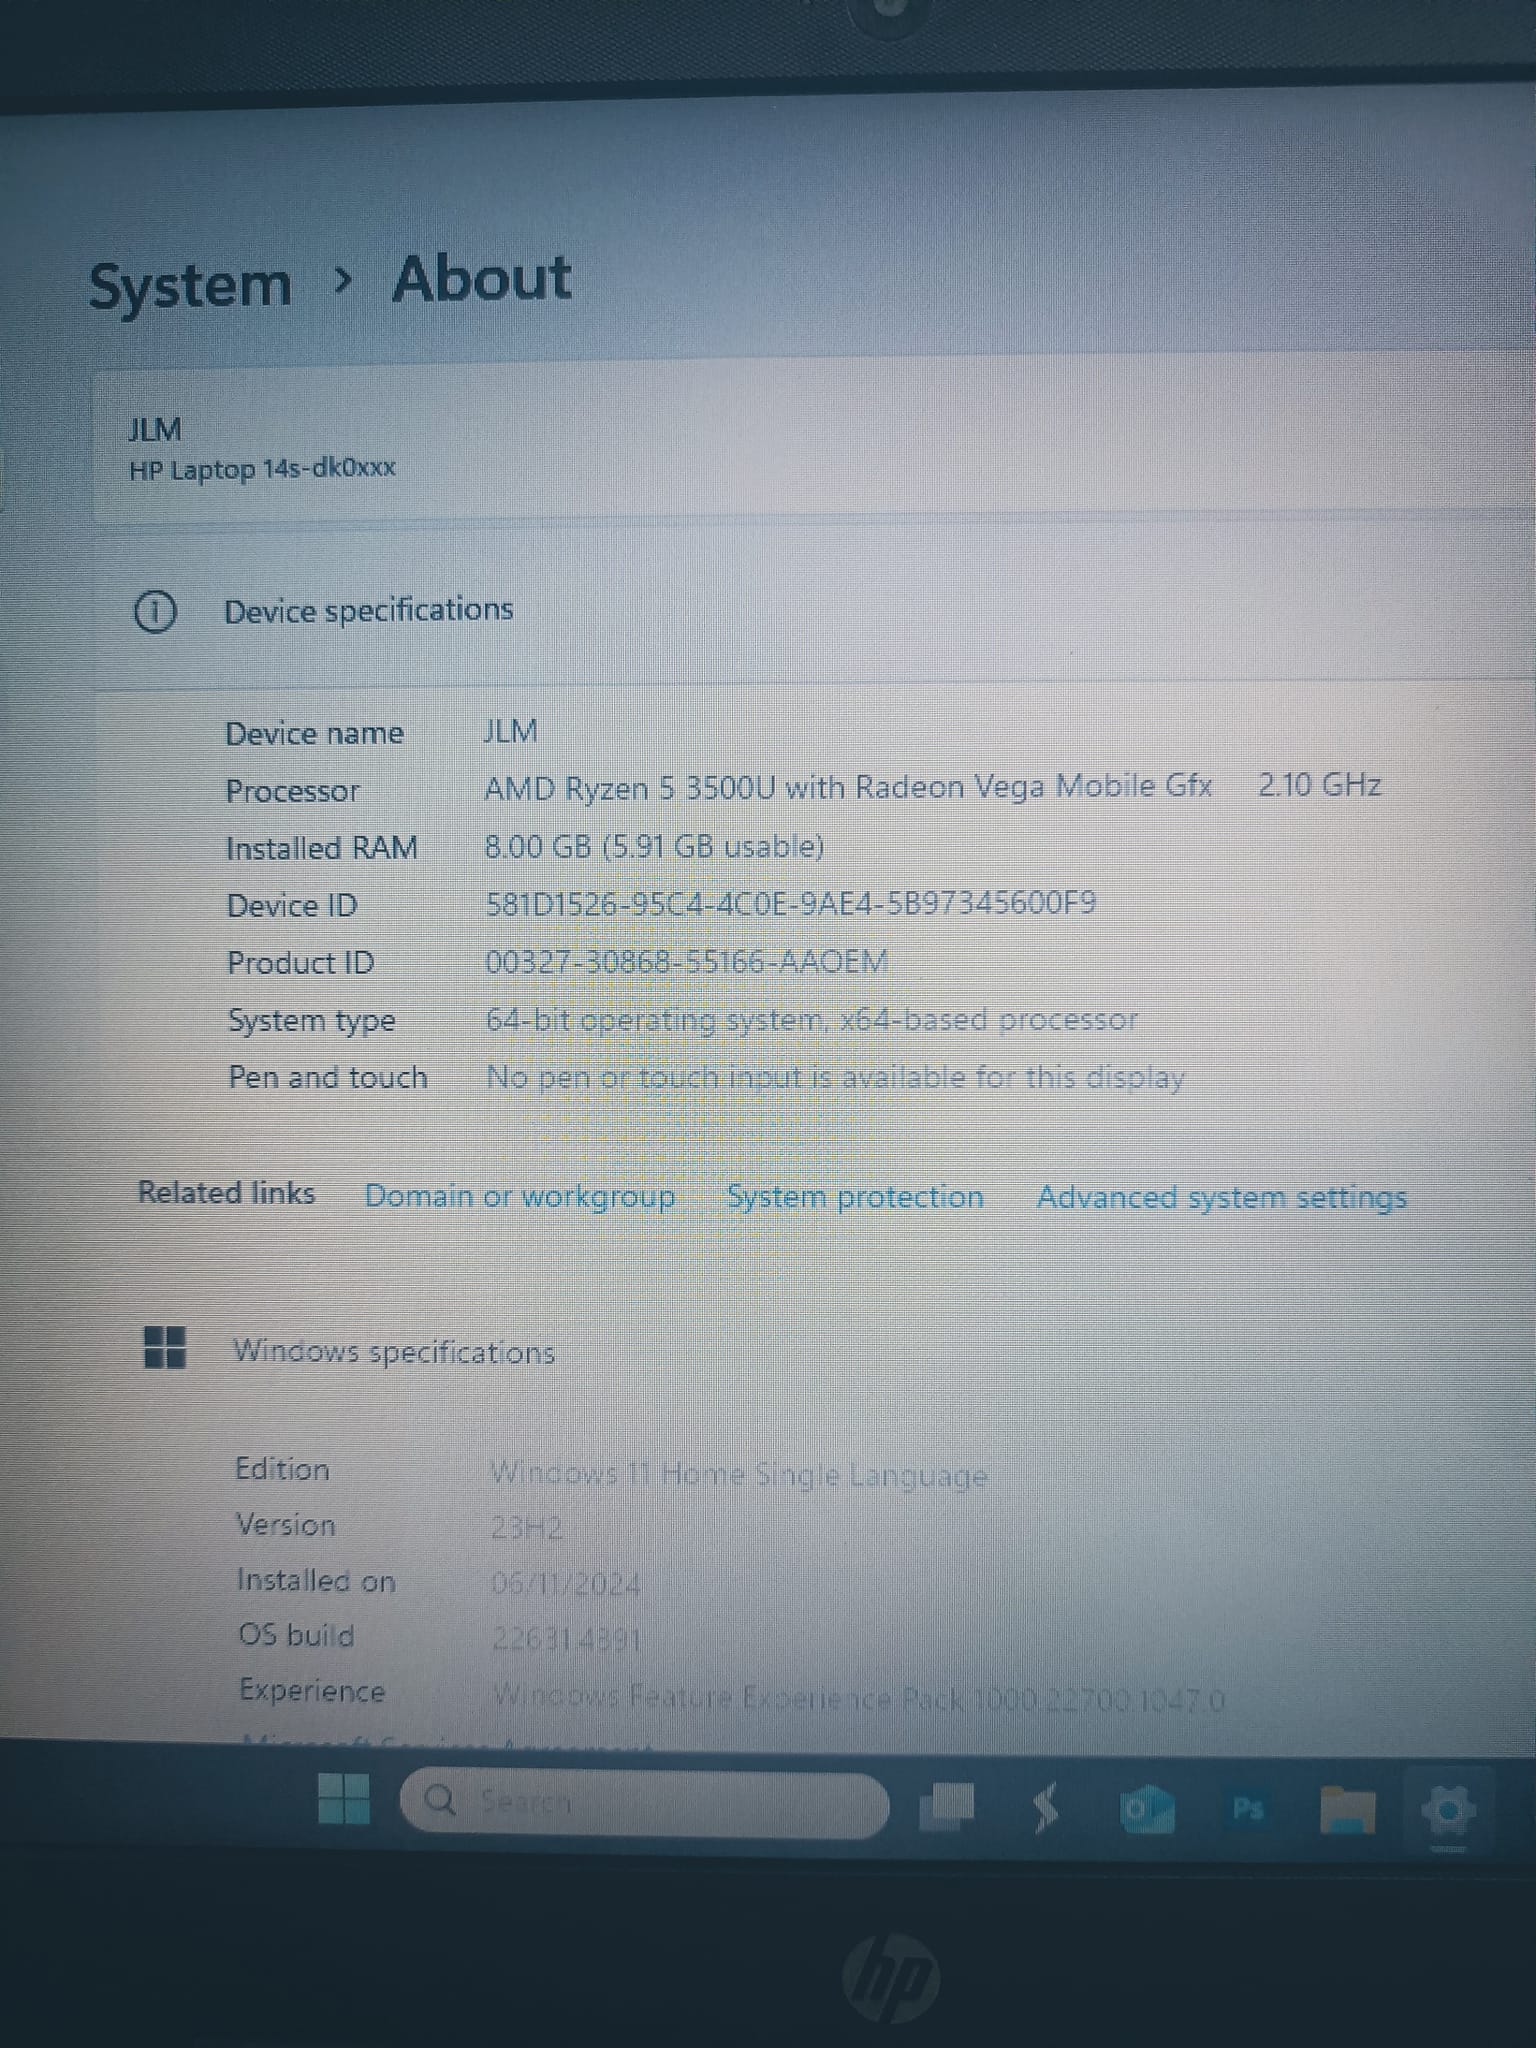The width and height of the screenshot is (1536, 2048).
Task: Select the No pen or touch input text
Action: [835, 1077]
